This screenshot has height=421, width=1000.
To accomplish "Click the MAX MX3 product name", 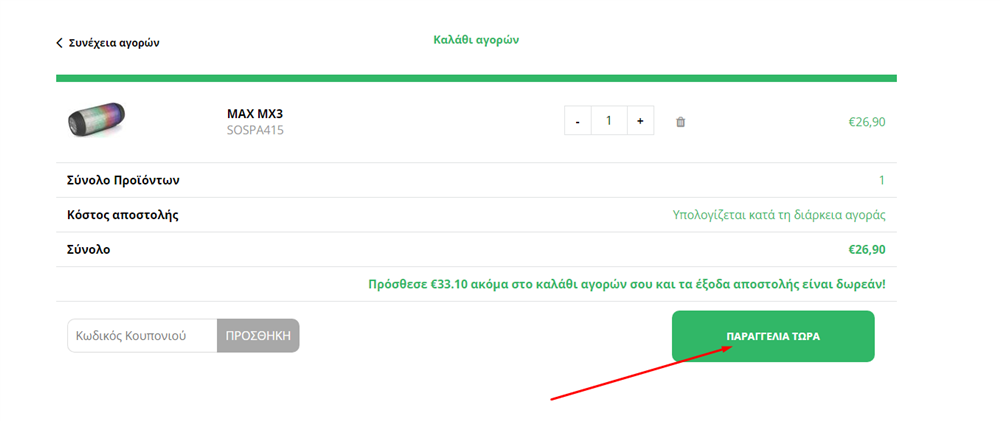I will (255, 114).
